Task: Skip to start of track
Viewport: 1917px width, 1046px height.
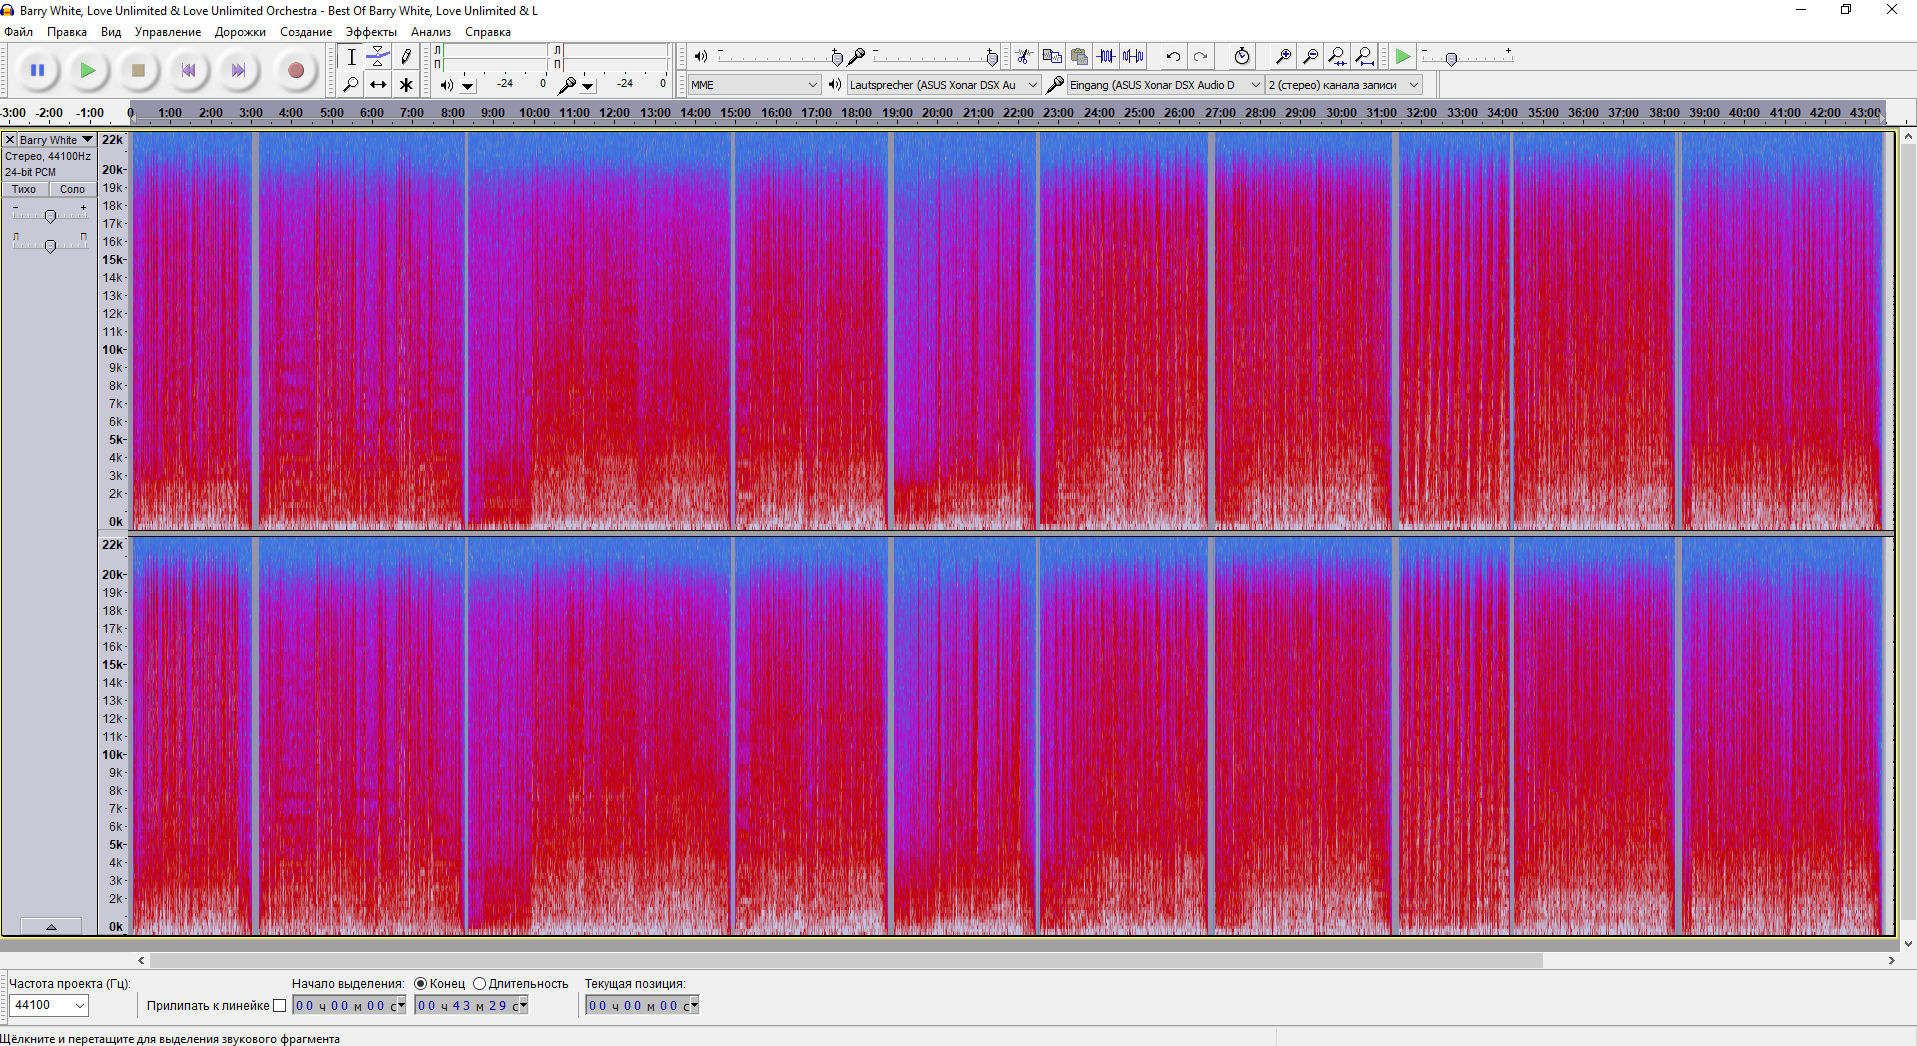Action: 188,70
